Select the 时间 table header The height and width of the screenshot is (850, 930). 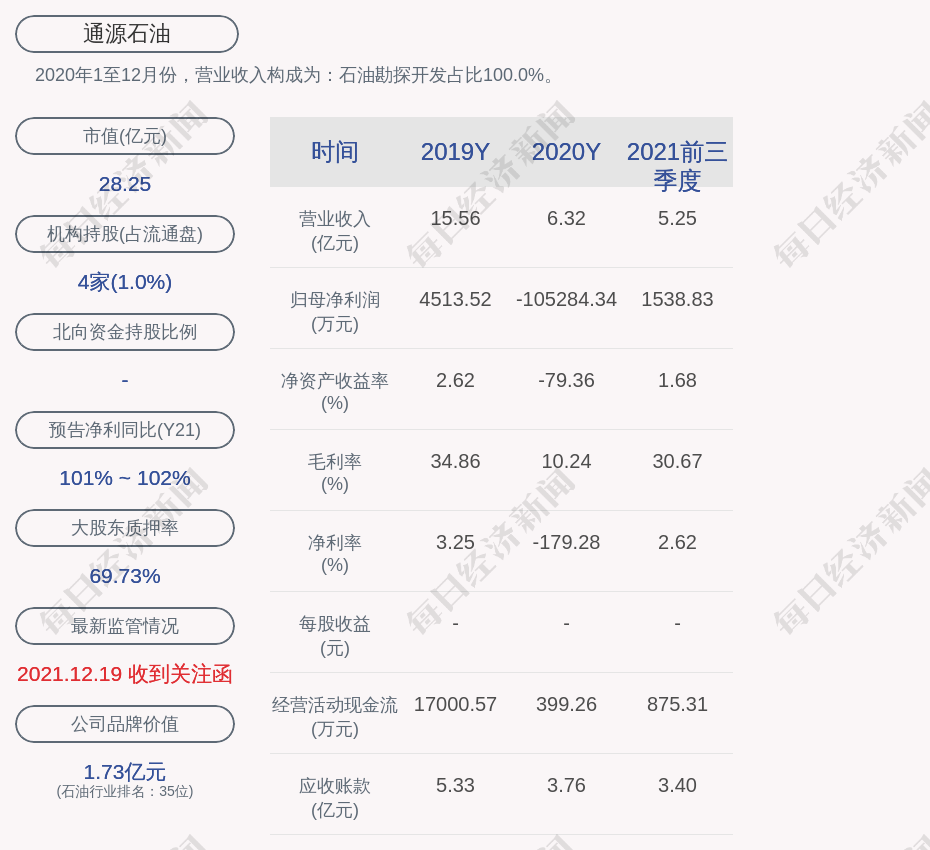[335, 152]
